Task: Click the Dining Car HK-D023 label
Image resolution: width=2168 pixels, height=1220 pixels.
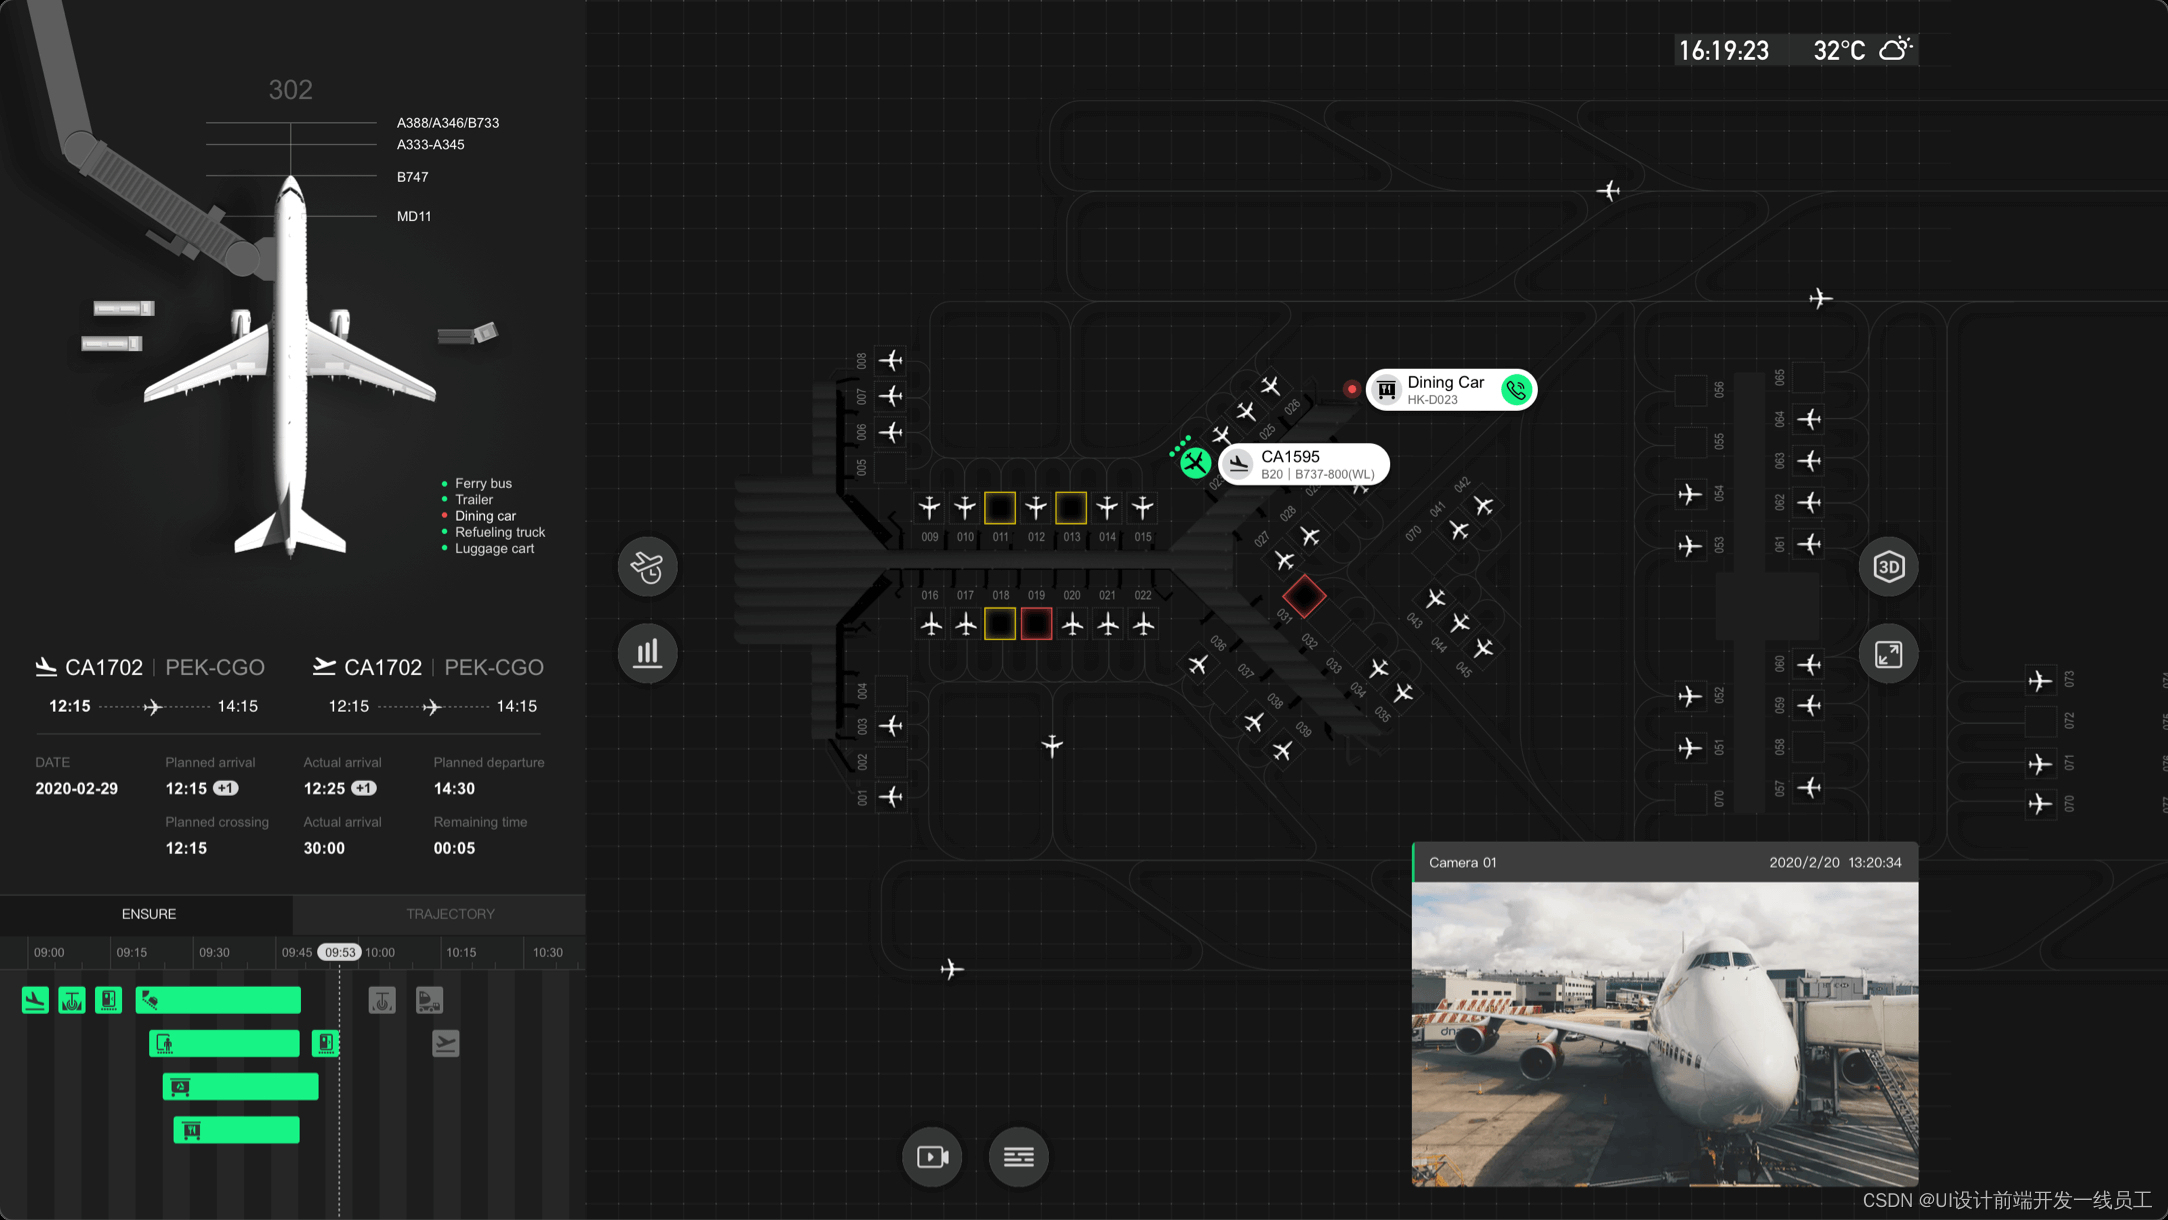Action: [x=1444, y=389]
